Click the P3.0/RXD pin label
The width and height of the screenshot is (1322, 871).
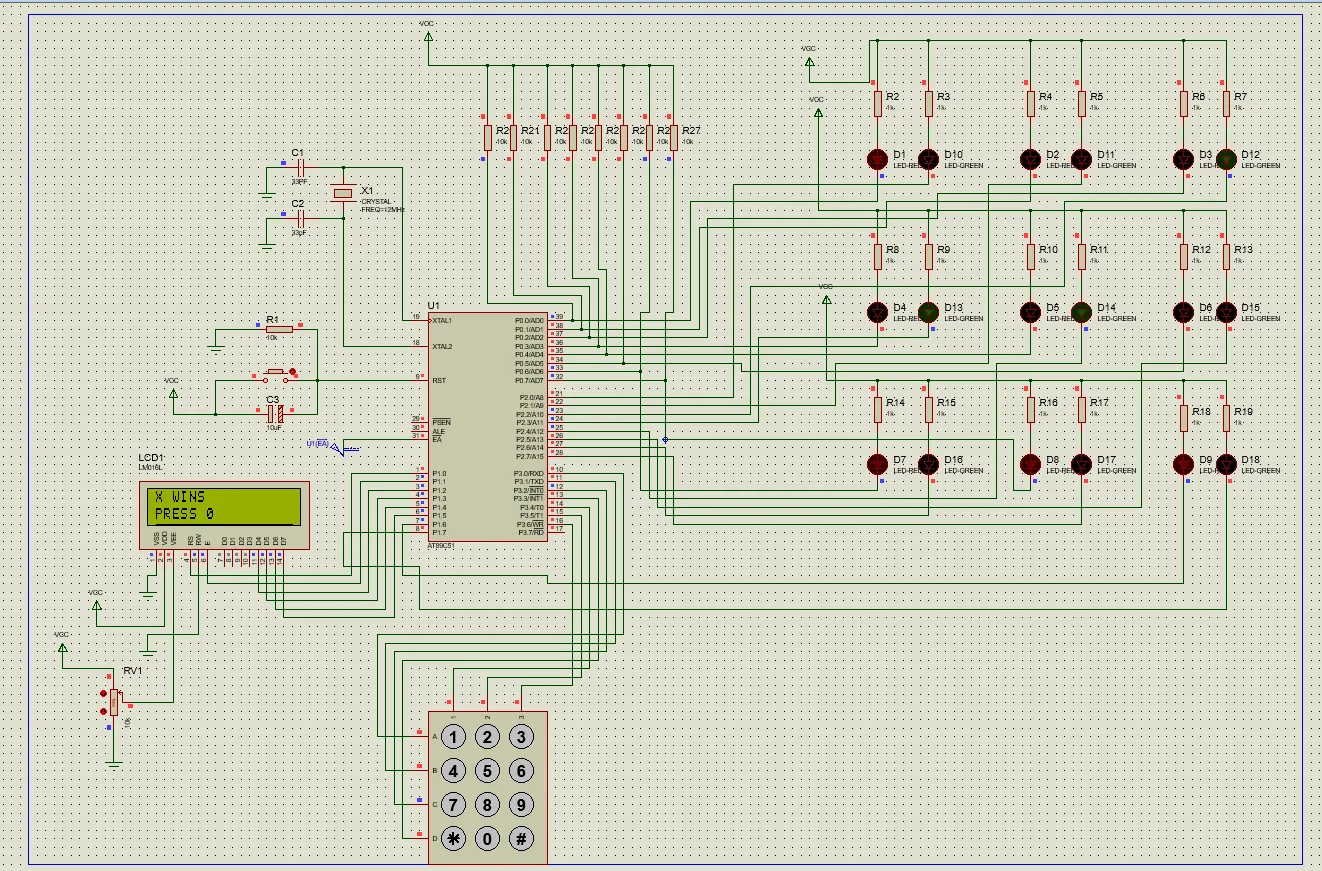[x=529, y=473]
